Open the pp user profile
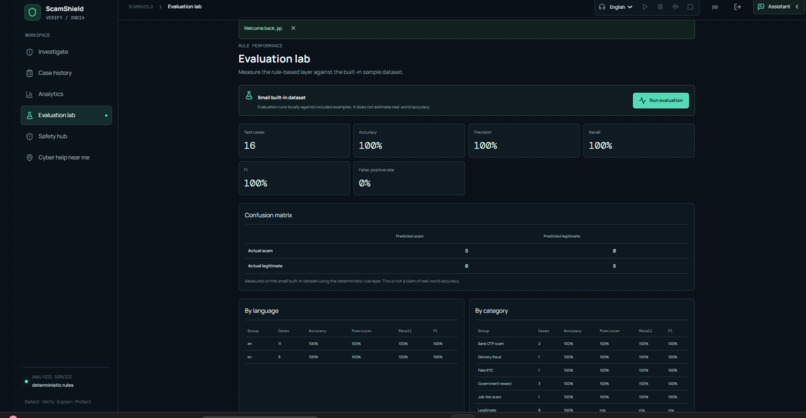The width and height of the screenshot is (806, 418). [715, 7]
